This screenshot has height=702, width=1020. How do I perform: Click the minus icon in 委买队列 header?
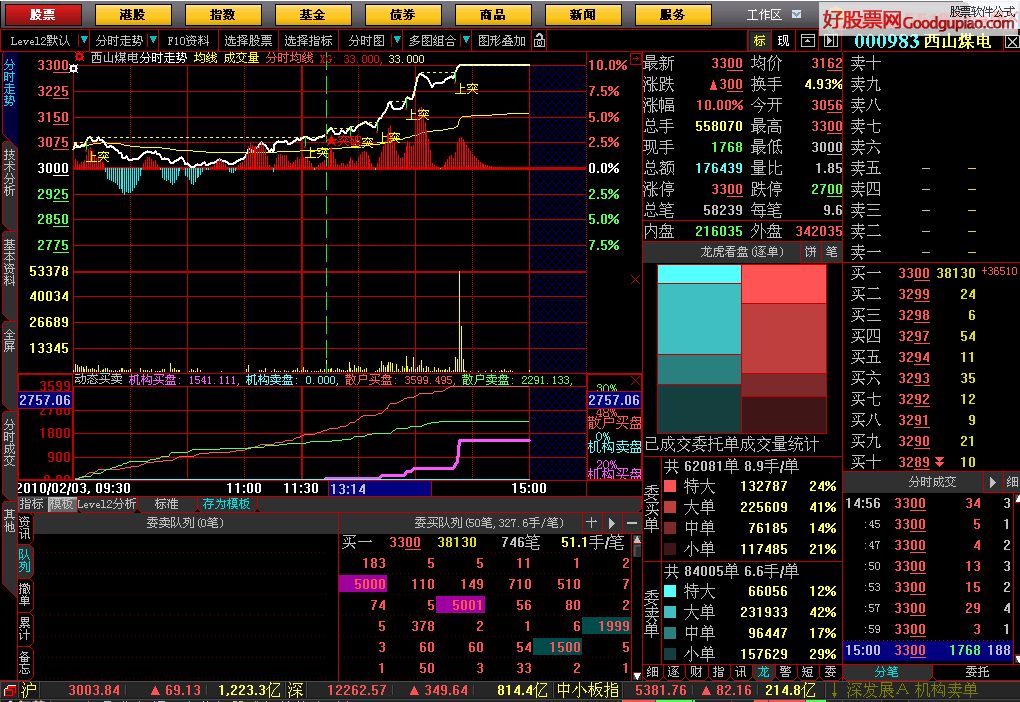point(632,522)
